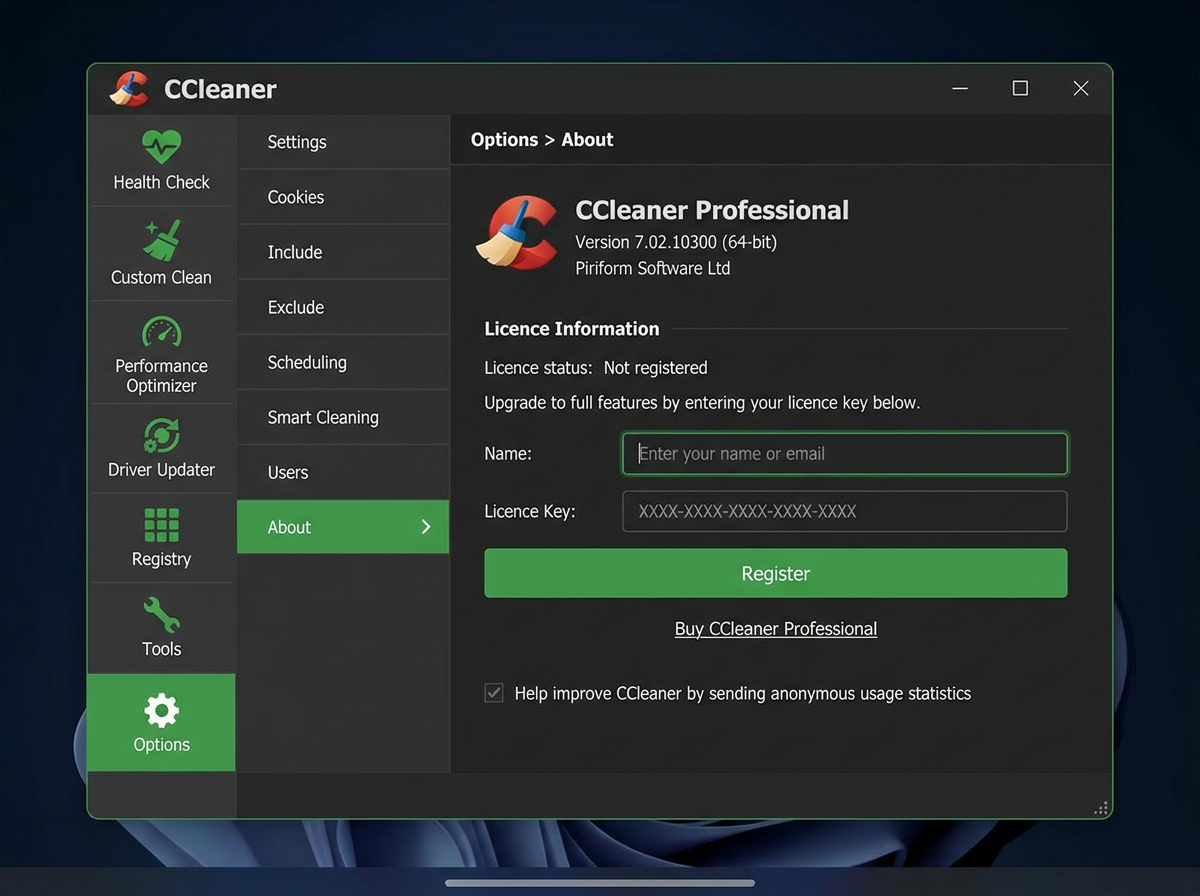
Task: Click the large CCleaner Professional logo
Action: (x=516, y=232)
